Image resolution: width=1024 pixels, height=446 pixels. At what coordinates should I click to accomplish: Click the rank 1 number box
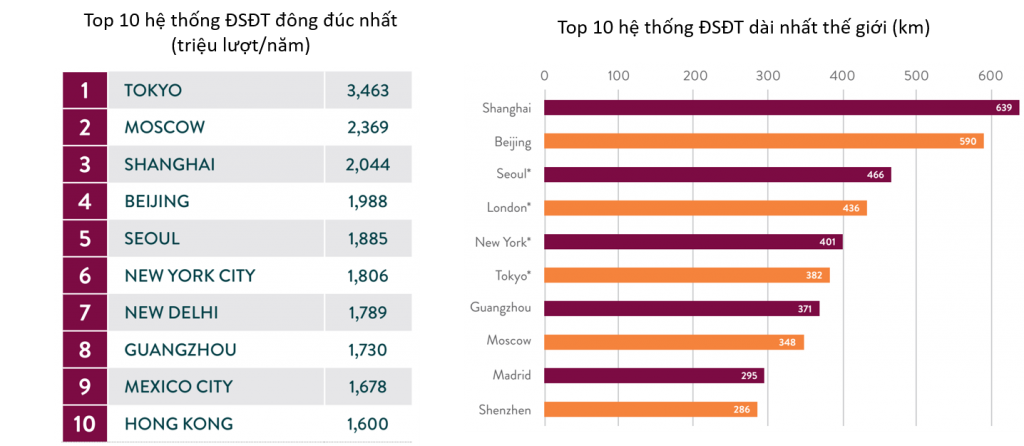click(x=85, y=90)
